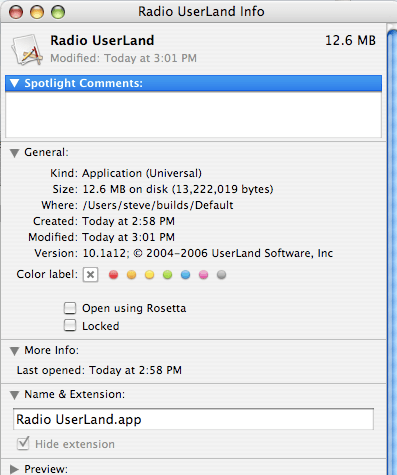Zoom the Info window with green button
This screenshot has width=397, height=475.
pyautogui.click(x=58, y=12)
